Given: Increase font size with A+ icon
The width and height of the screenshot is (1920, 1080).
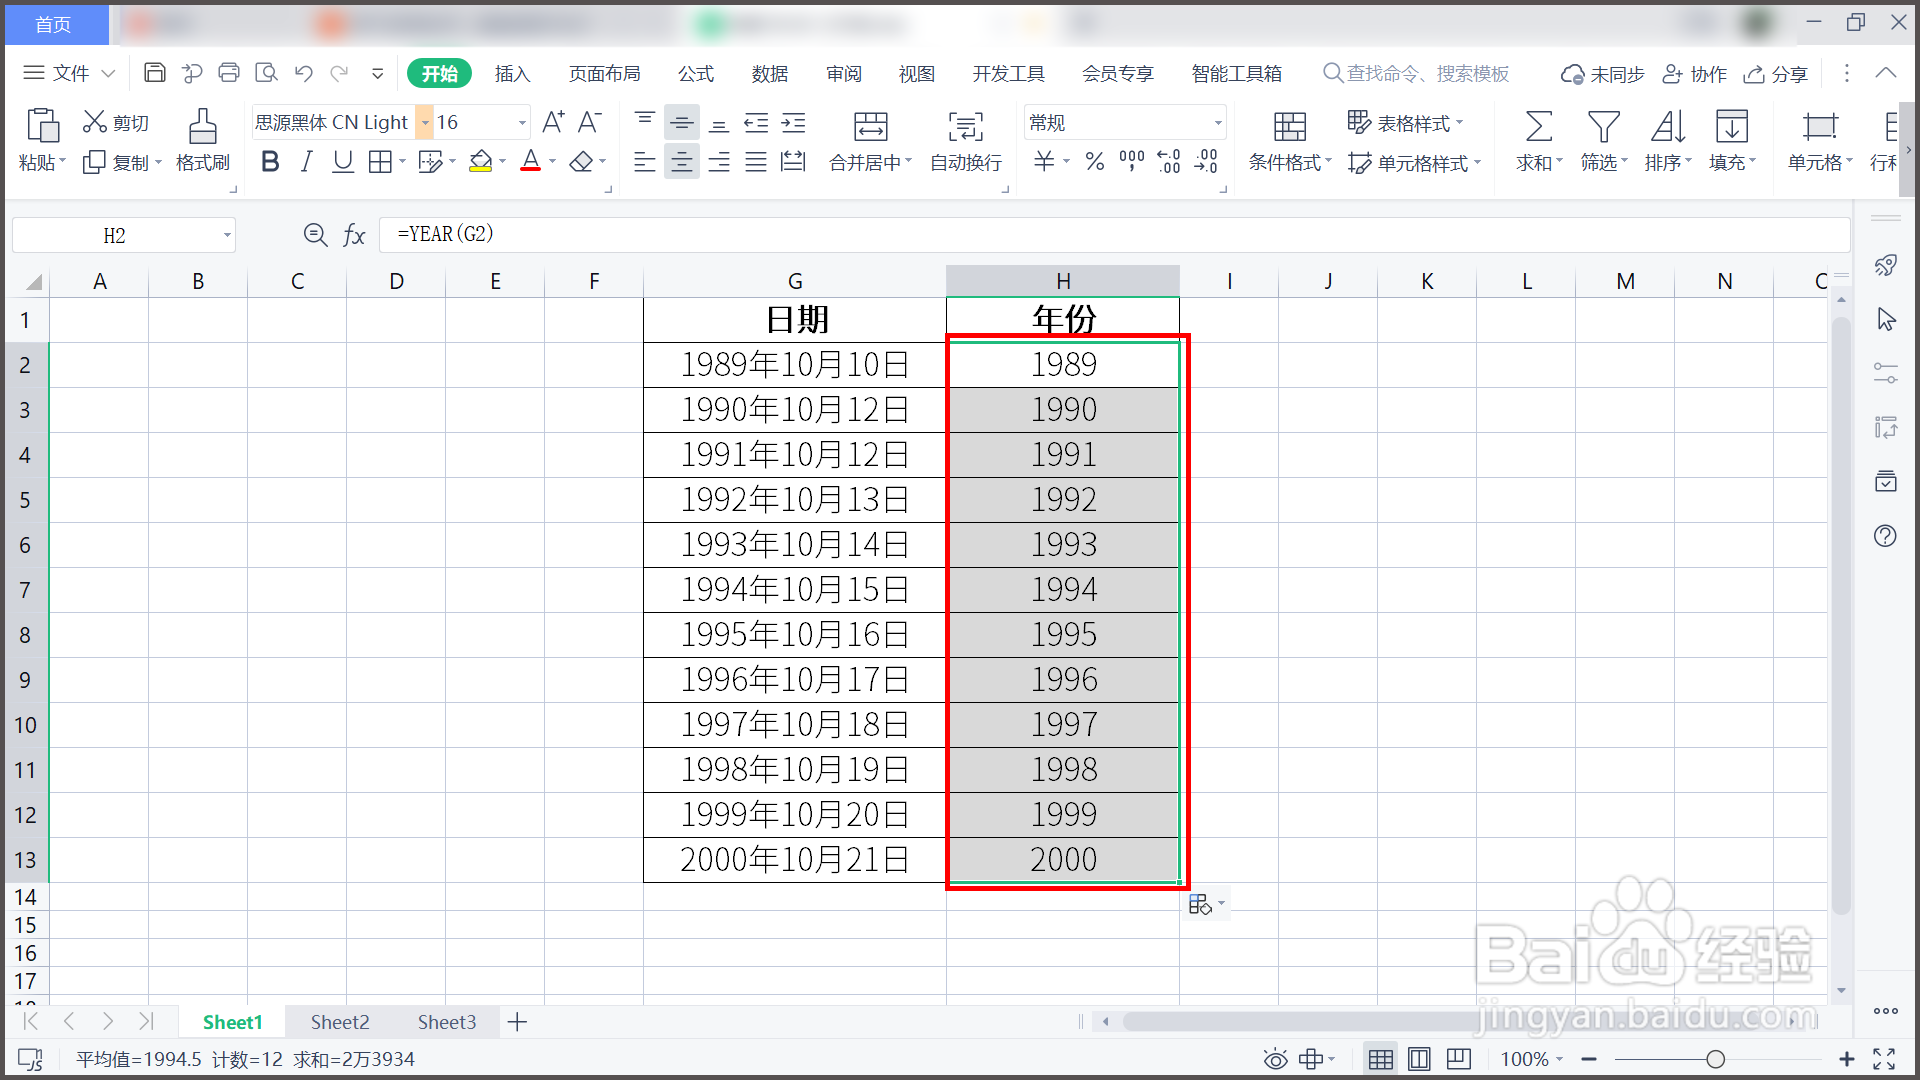Looking at the screenshot, I should (553, 122).
